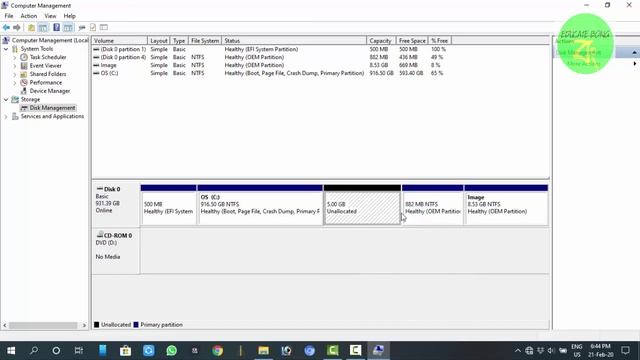Open the Action menu
640x360 pixels.
click(29, 16)
